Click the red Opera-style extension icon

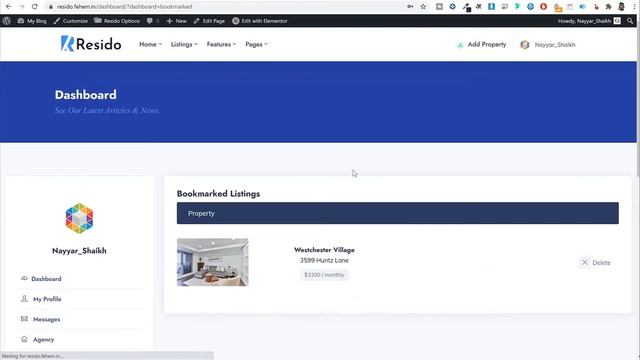tap(543, 7)
